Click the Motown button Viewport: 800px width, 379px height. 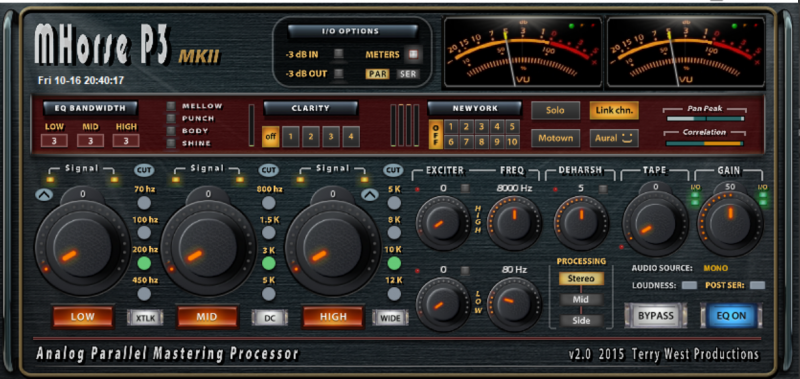tap(555, 138)
